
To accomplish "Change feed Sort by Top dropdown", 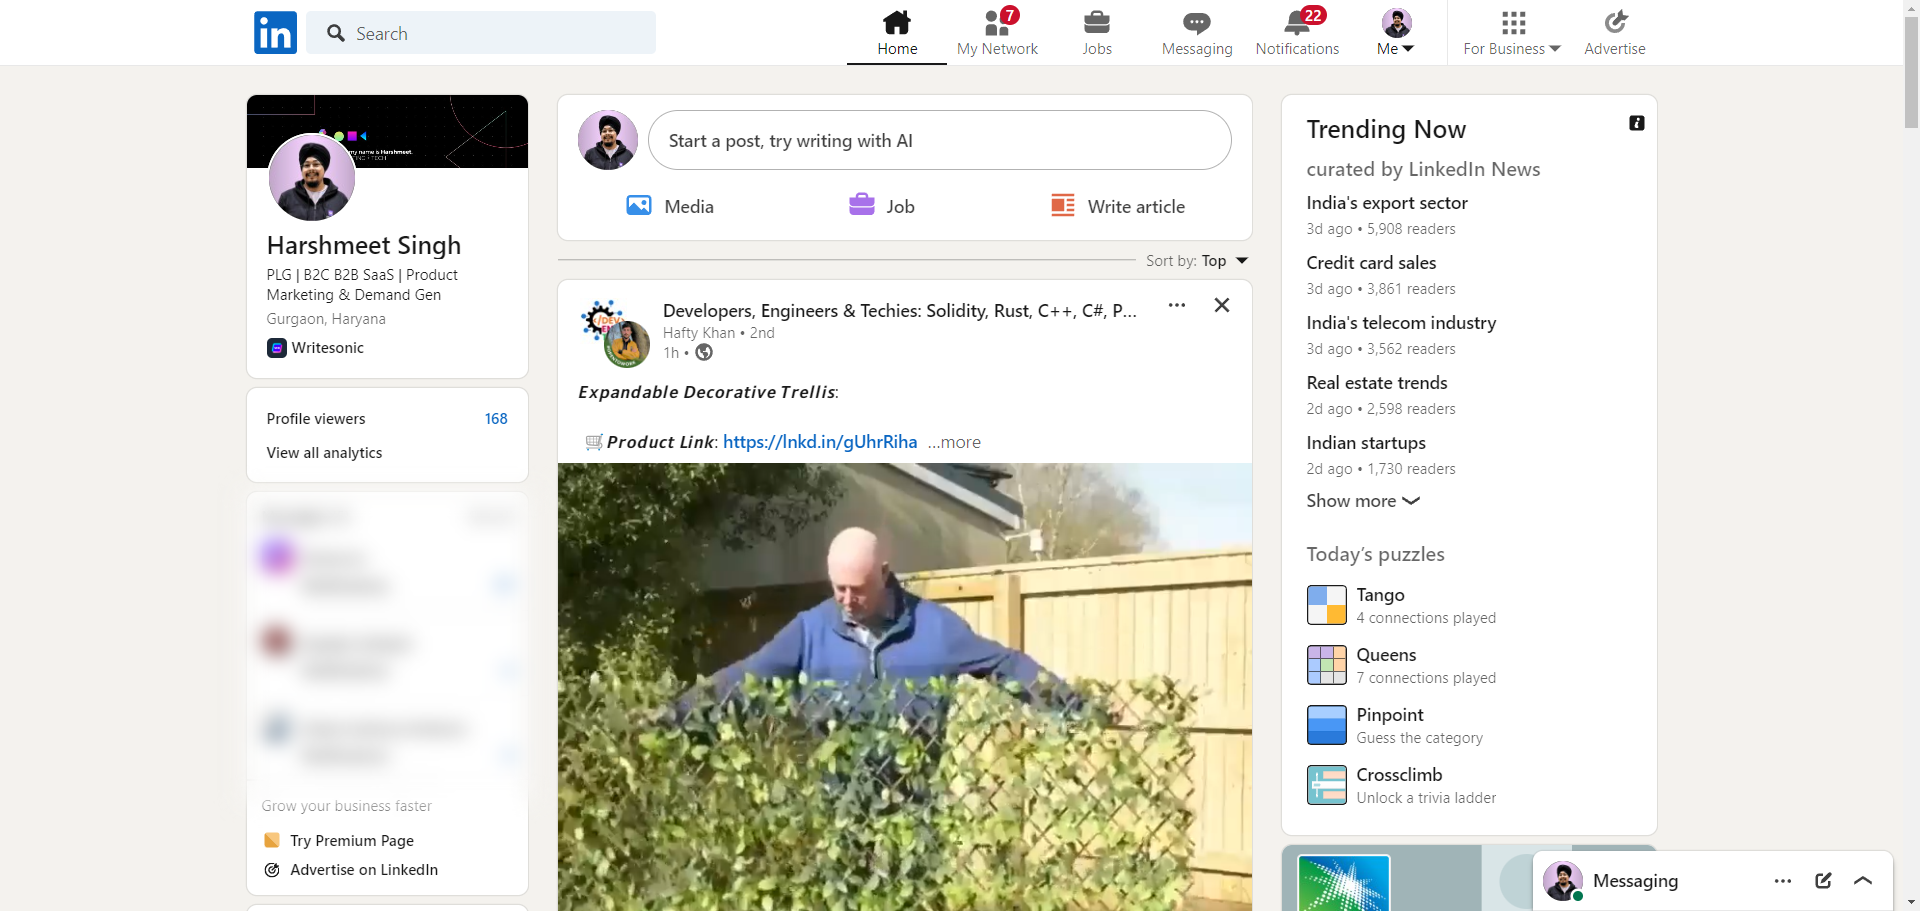I will click(x=1197, y=261).
